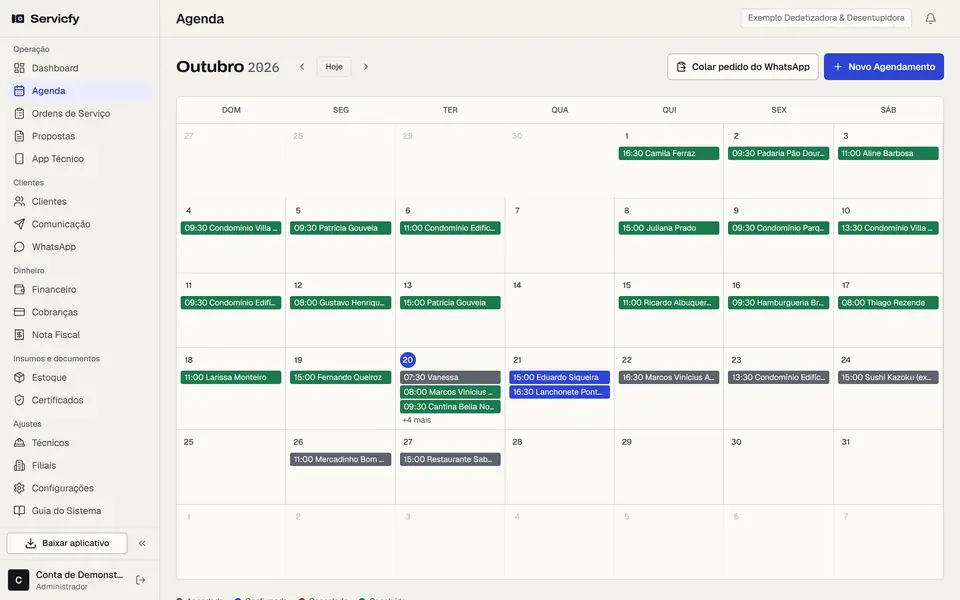Select day 28 cell number
960x600 pixels.
(x=517, y=442)
